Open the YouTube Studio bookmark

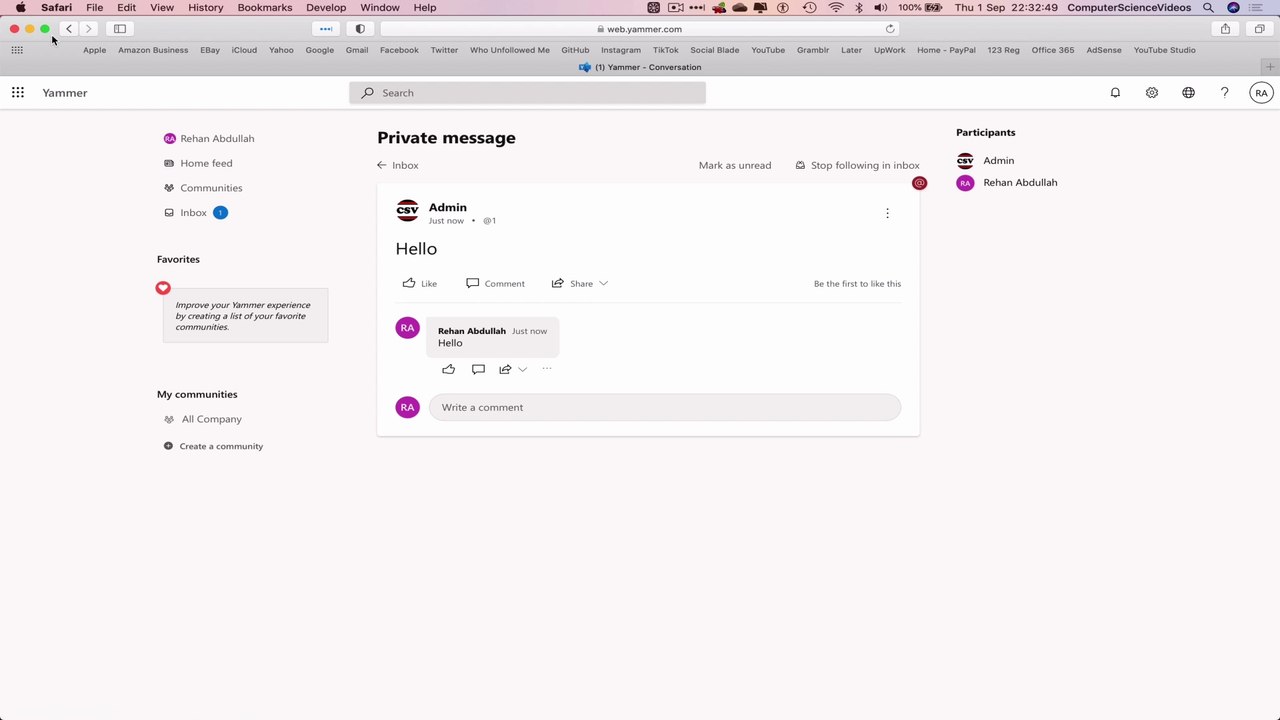(x=1165, y=50)
